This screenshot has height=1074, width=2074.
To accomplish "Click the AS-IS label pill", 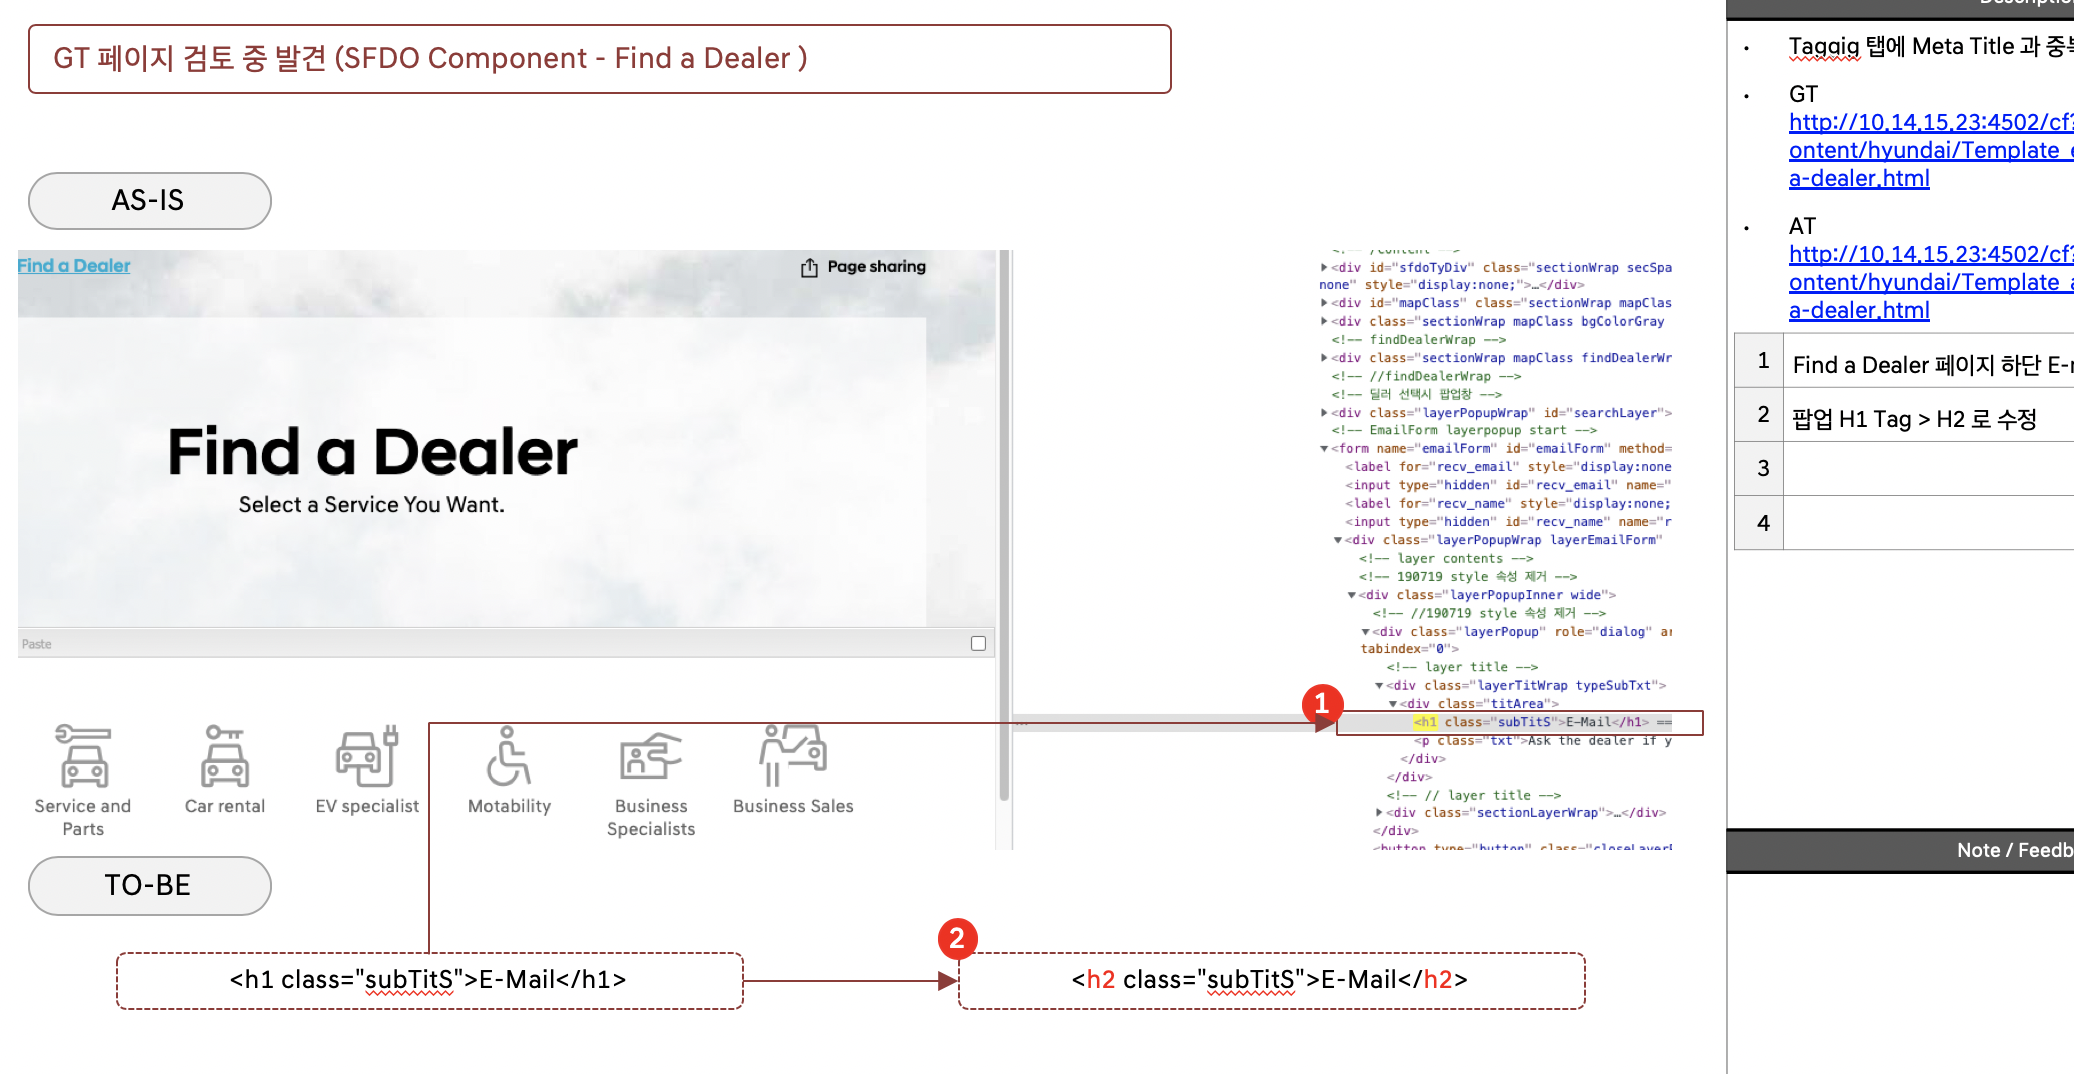I will click(x=149, y=201).
